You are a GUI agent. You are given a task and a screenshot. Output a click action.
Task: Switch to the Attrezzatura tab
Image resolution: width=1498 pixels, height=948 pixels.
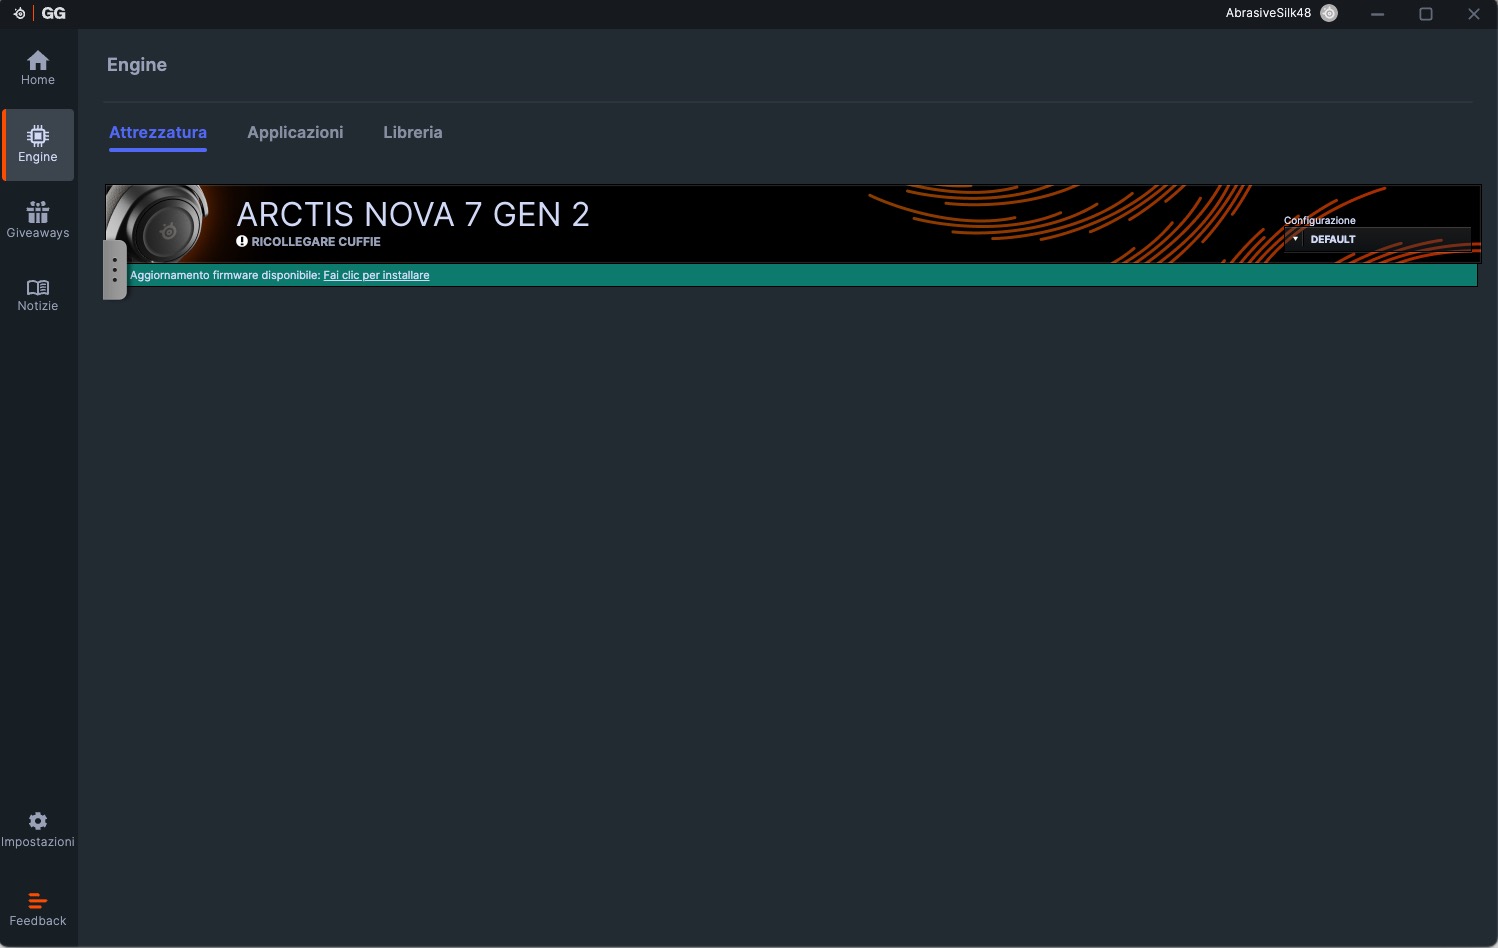[158, 132]
